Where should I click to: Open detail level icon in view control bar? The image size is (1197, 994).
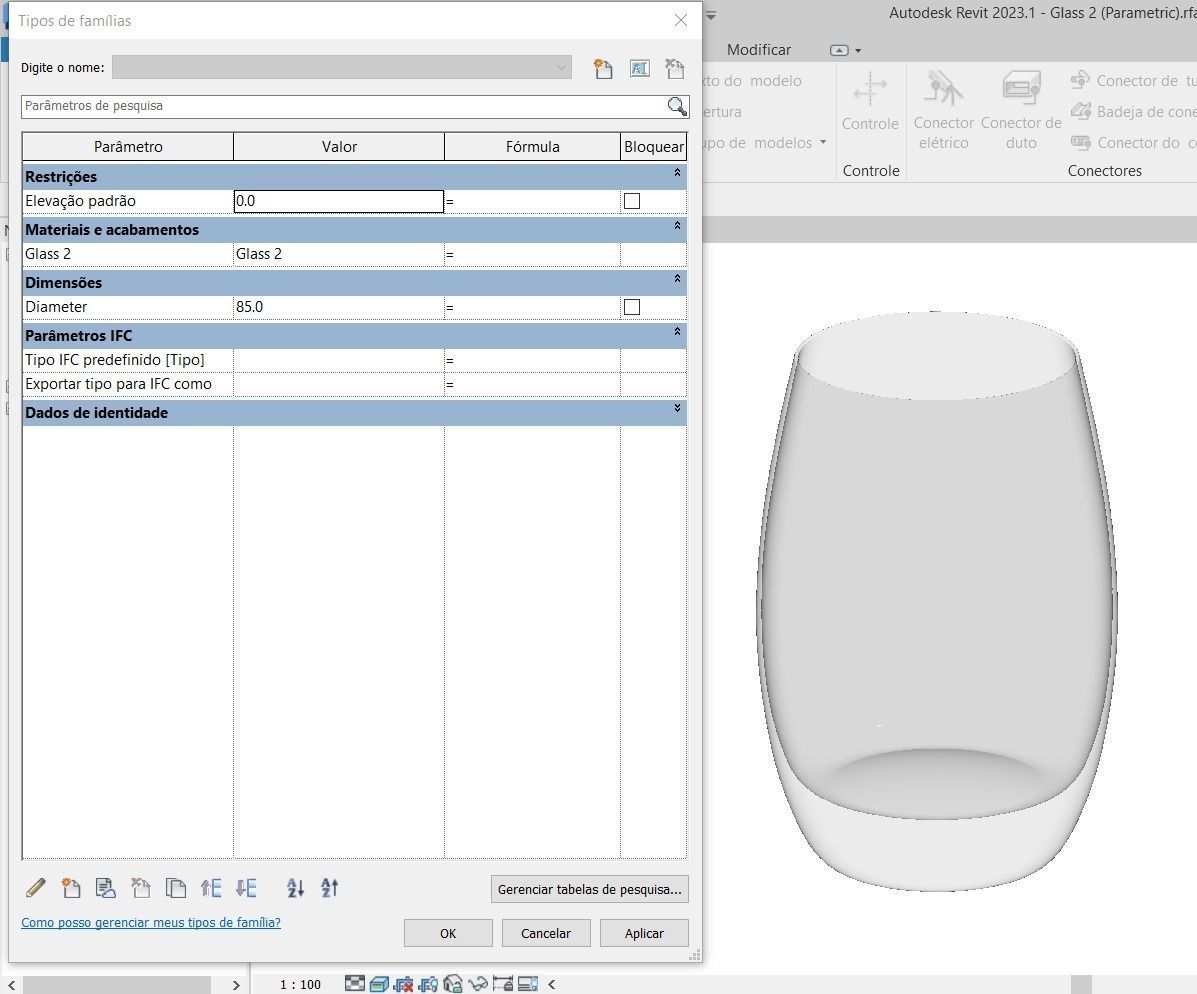[x=355, y=983]
